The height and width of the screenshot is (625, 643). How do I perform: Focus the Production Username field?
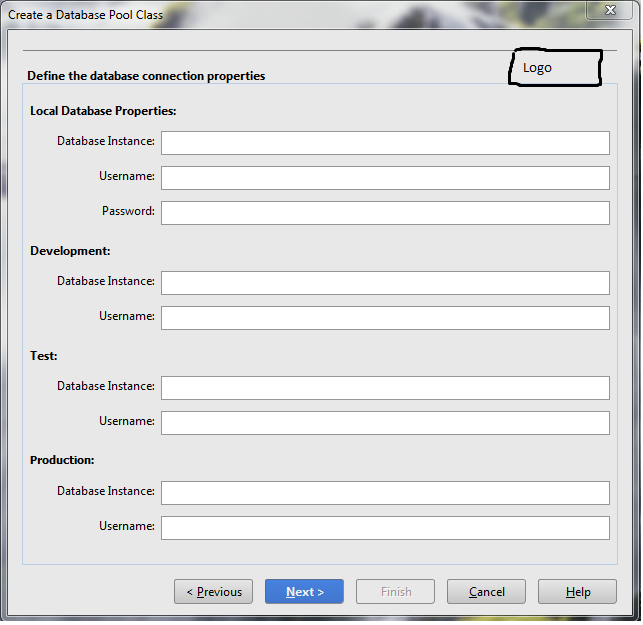pos(385,528)
